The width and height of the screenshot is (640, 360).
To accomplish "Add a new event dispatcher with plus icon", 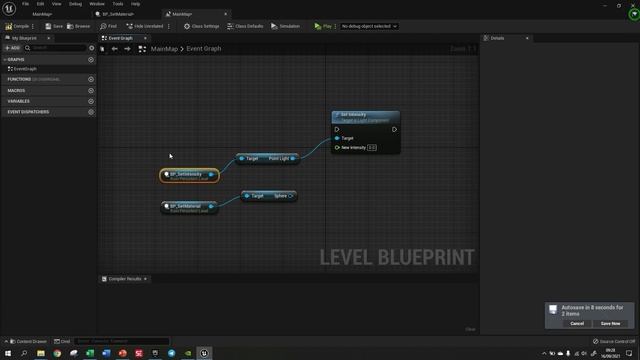I will 91,112.
